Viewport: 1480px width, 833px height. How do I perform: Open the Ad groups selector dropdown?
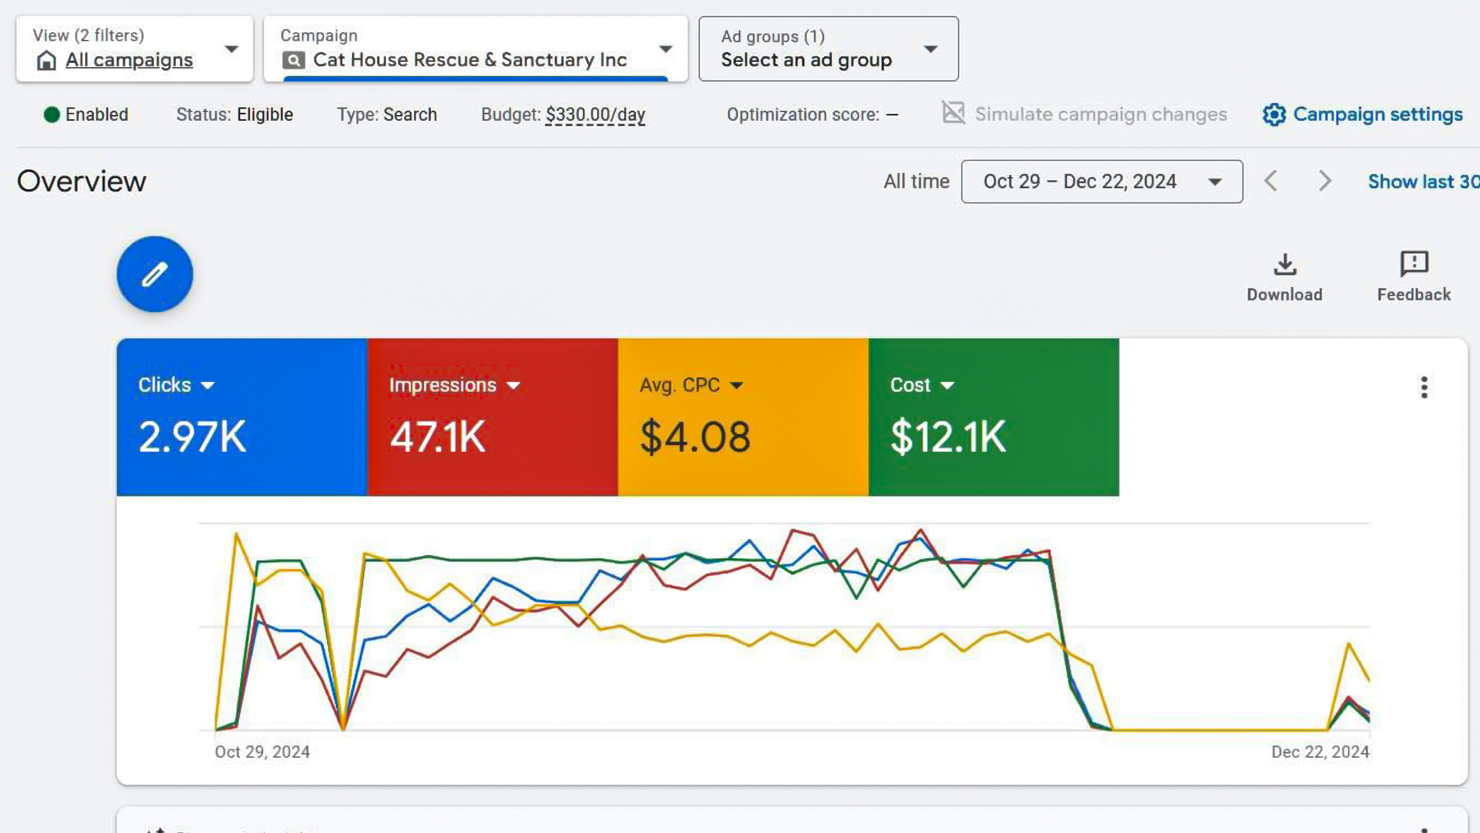click(930, 49)
